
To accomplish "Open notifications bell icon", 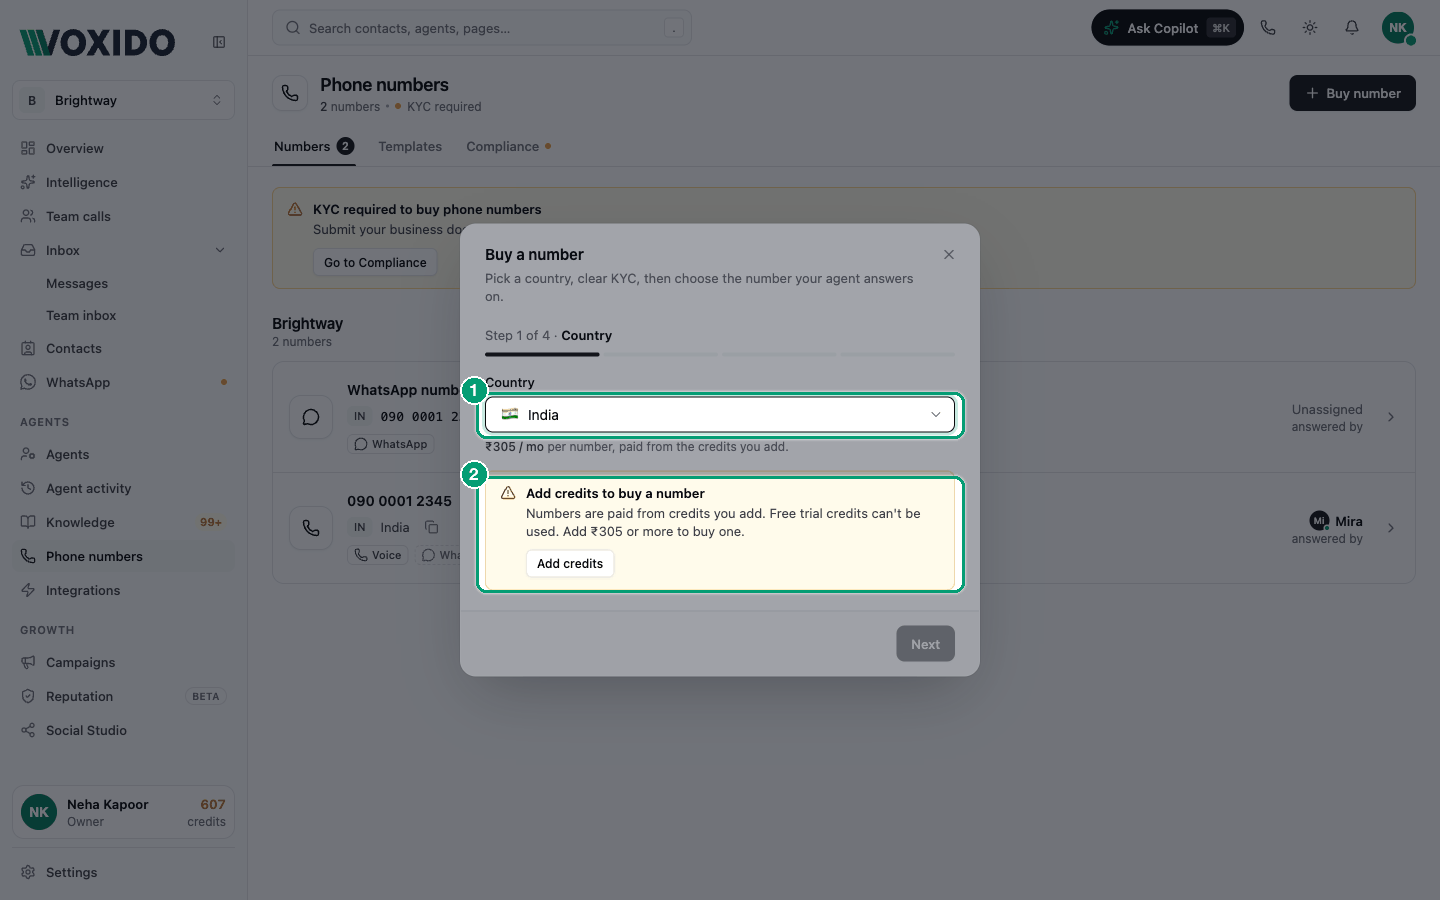I will [x=1352, y=28].
